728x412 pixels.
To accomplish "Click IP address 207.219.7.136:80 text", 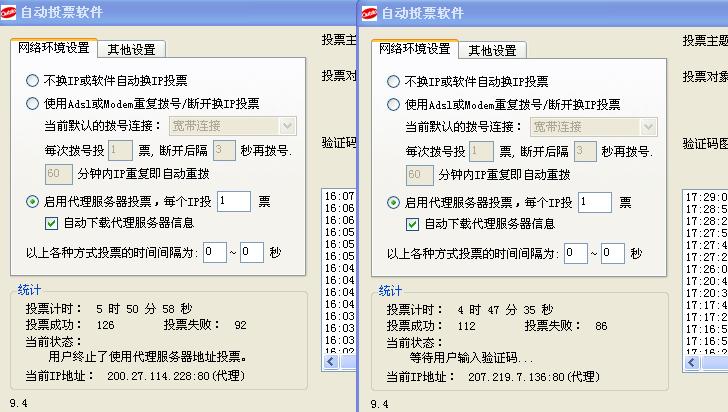I will coord(534,377).
